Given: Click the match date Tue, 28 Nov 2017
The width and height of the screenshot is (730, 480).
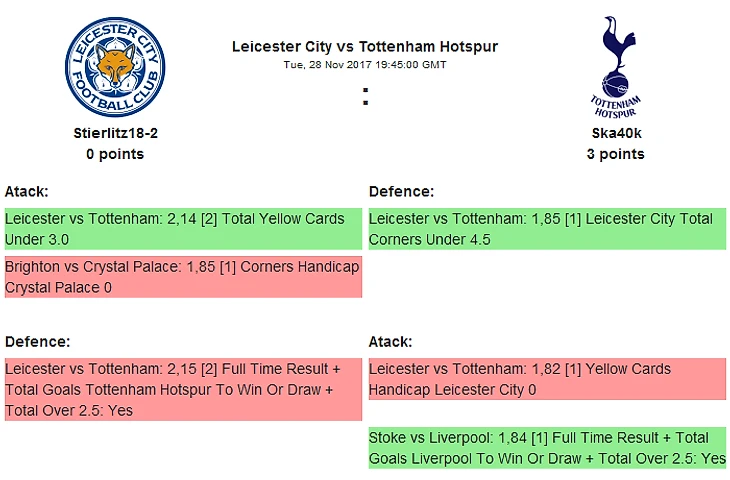Looking at the screenshot, I should (364, 65).
